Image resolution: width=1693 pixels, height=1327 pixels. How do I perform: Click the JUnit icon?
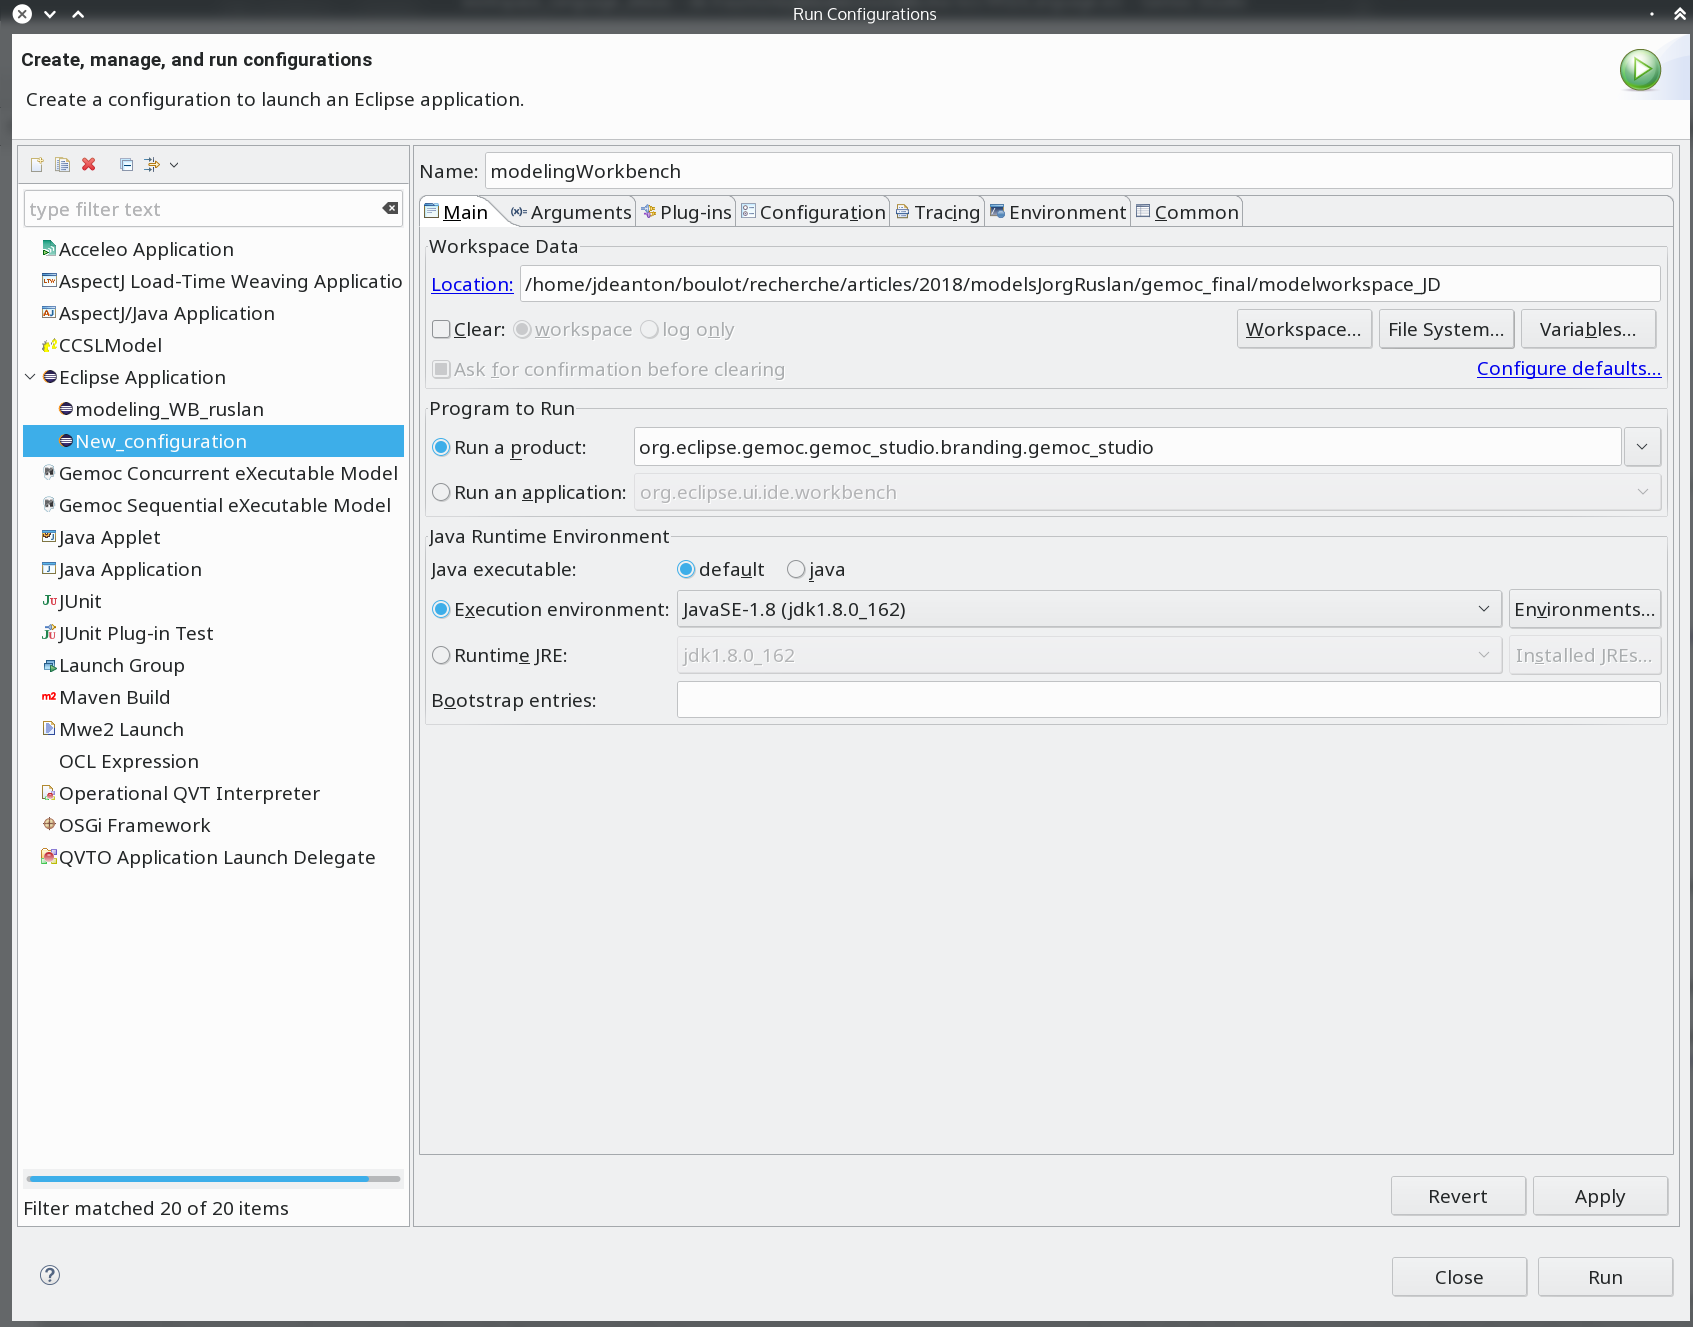(49, 600)
